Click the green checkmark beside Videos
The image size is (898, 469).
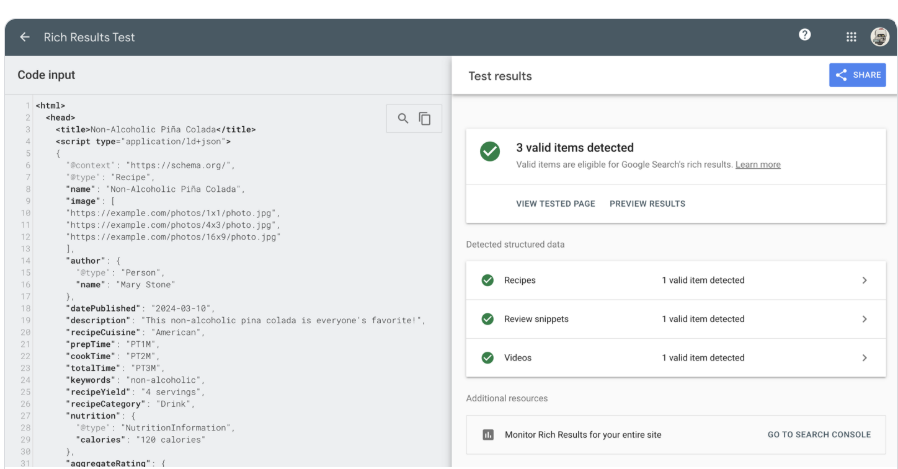[487, 358]
